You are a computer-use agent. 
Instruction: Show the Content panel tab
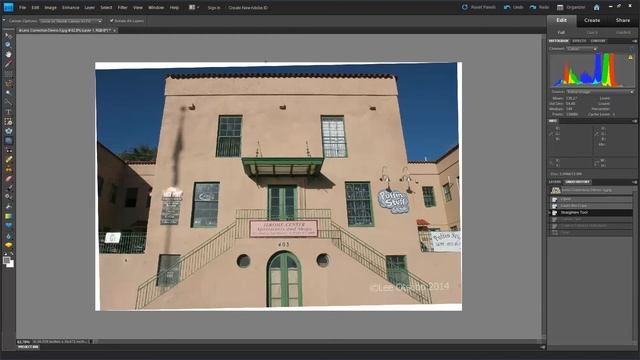coord(598,41)
